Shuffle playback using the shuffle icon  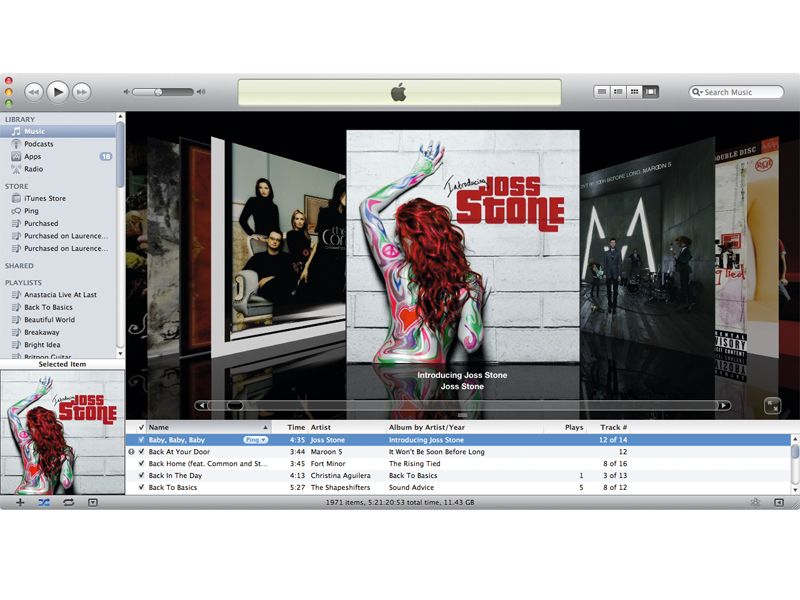45,503
